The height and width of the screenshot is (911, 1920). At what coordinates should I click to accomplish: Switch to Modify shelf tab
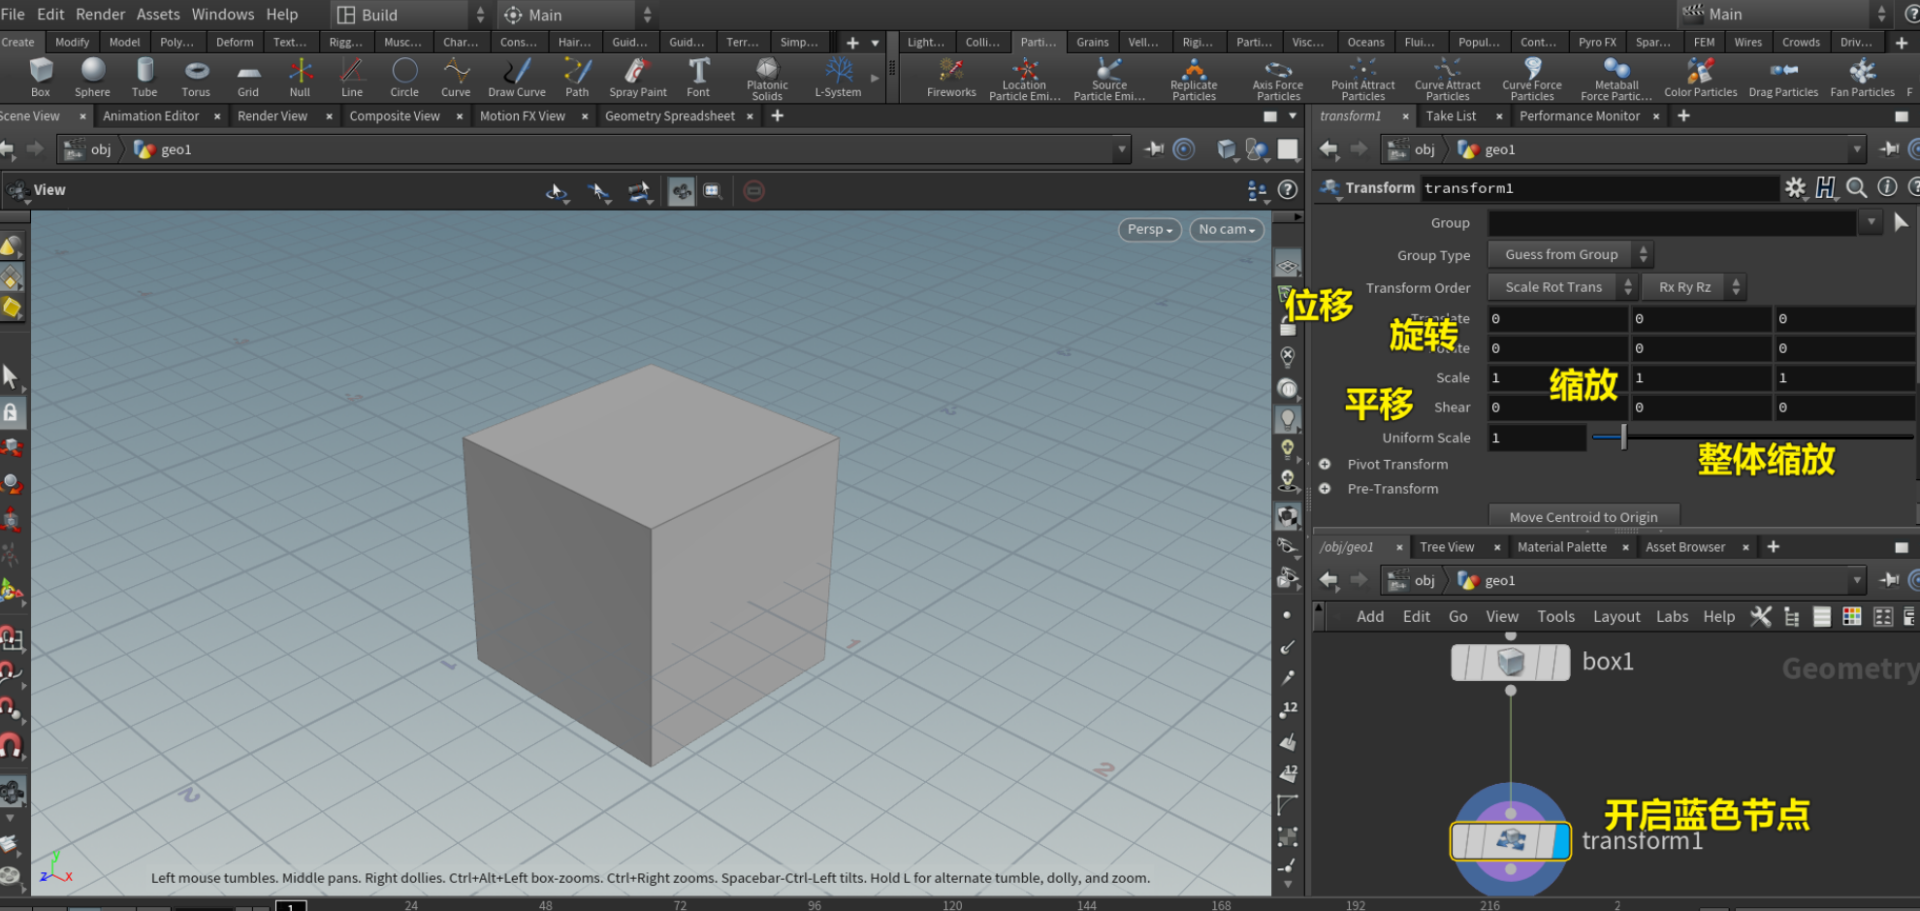[72, 42]
